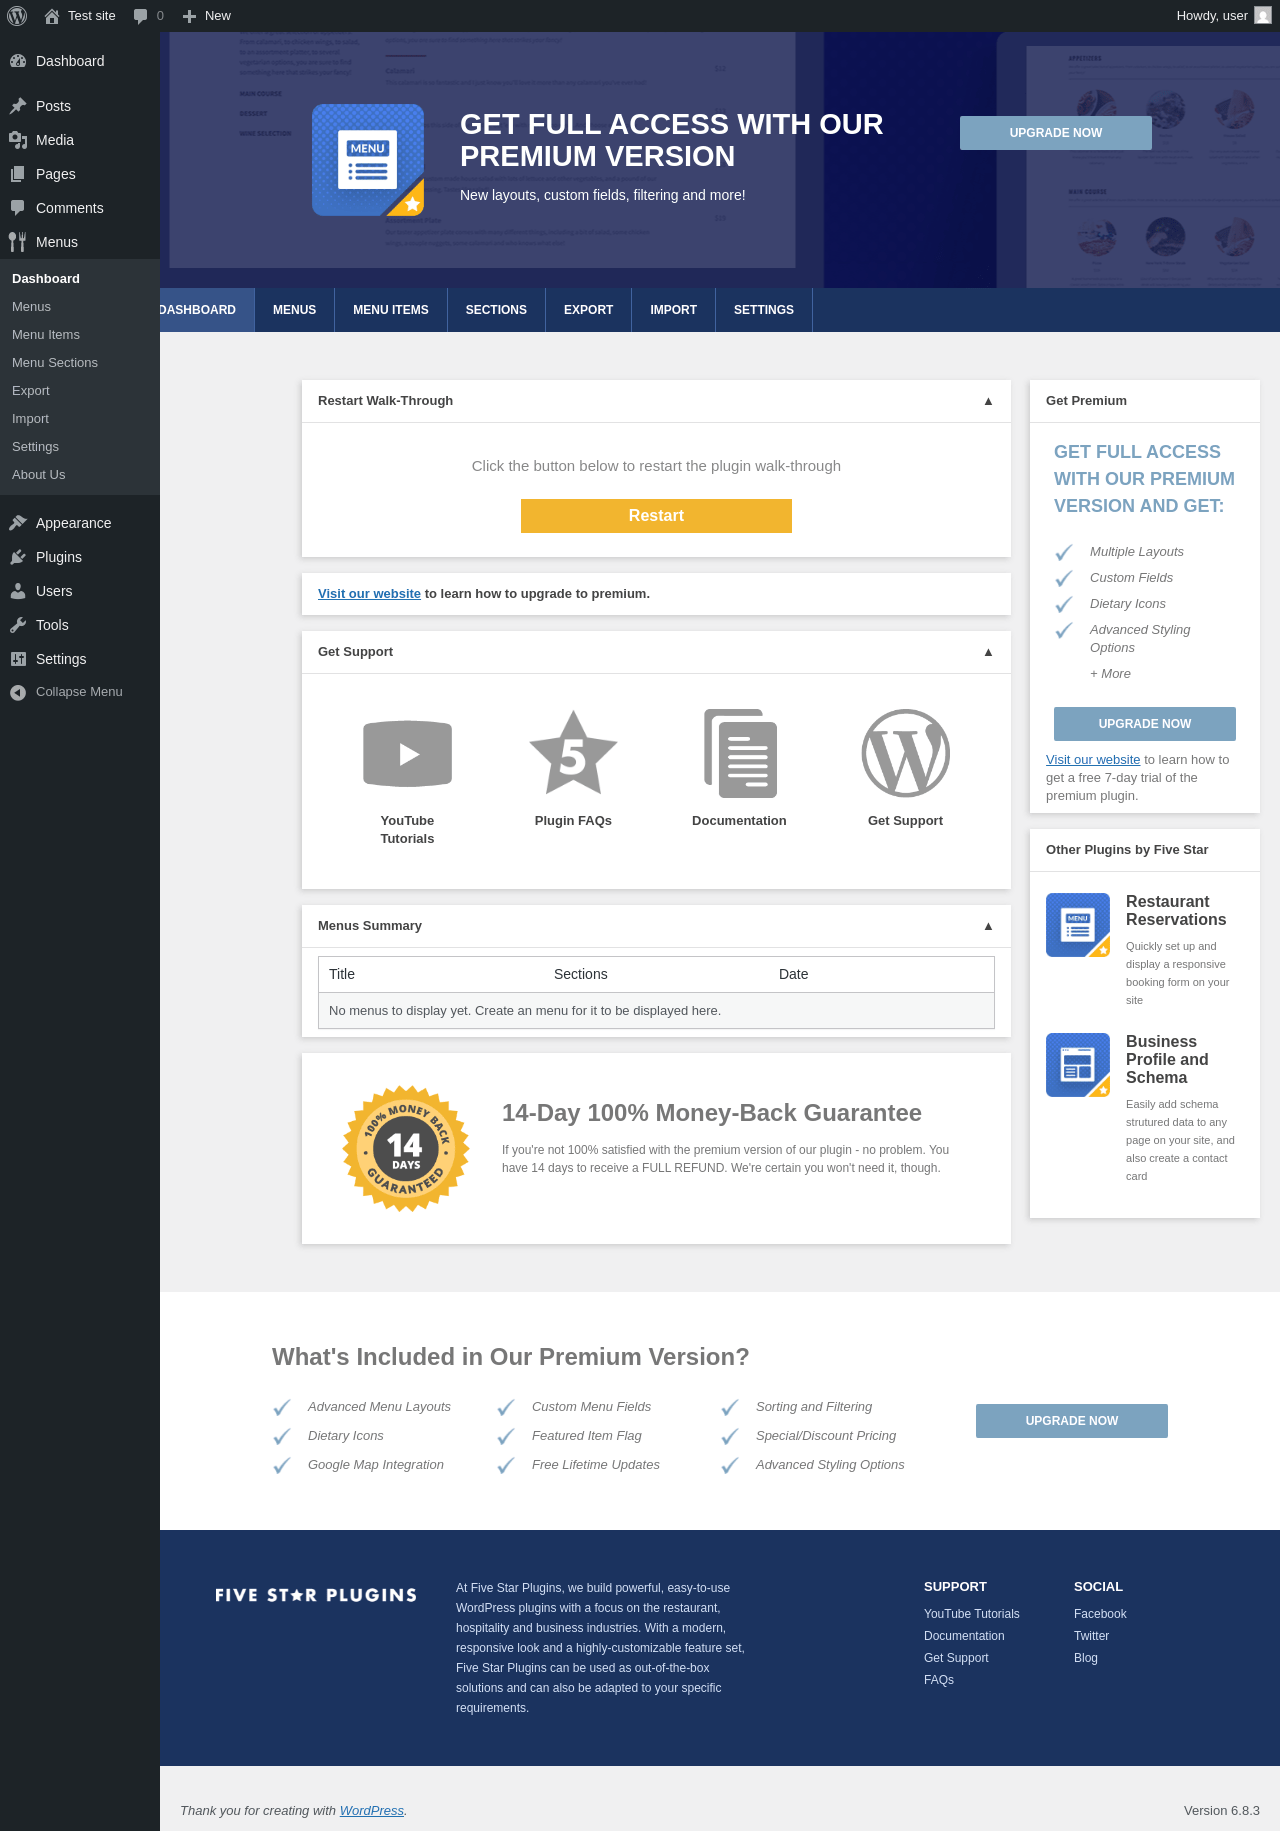Image resolution: width=1280 pixels, height=1831 pixels.
Task: Open YouTube Tutorials link in footer
Action: click(x=972, y=1614)
